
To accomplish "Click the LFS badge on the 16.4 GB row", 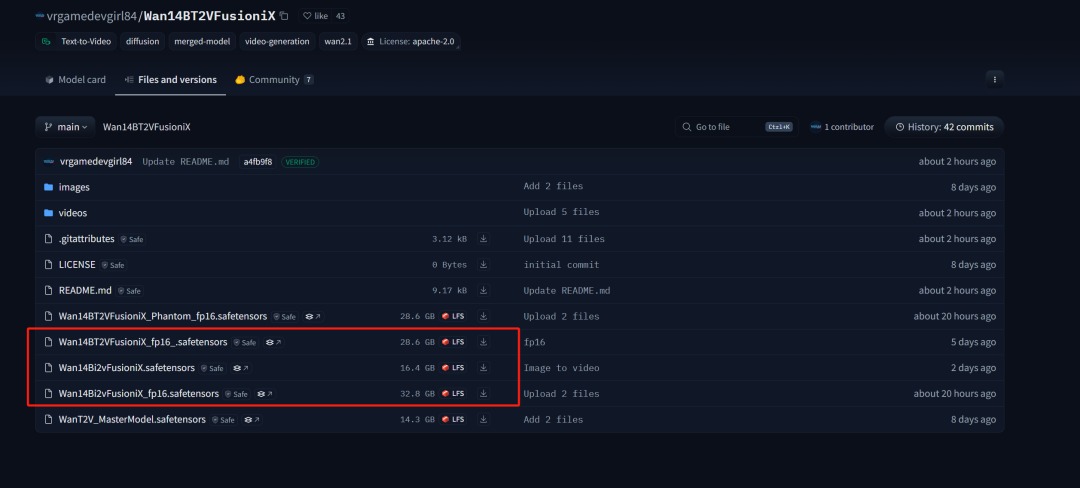I will 453,368.
